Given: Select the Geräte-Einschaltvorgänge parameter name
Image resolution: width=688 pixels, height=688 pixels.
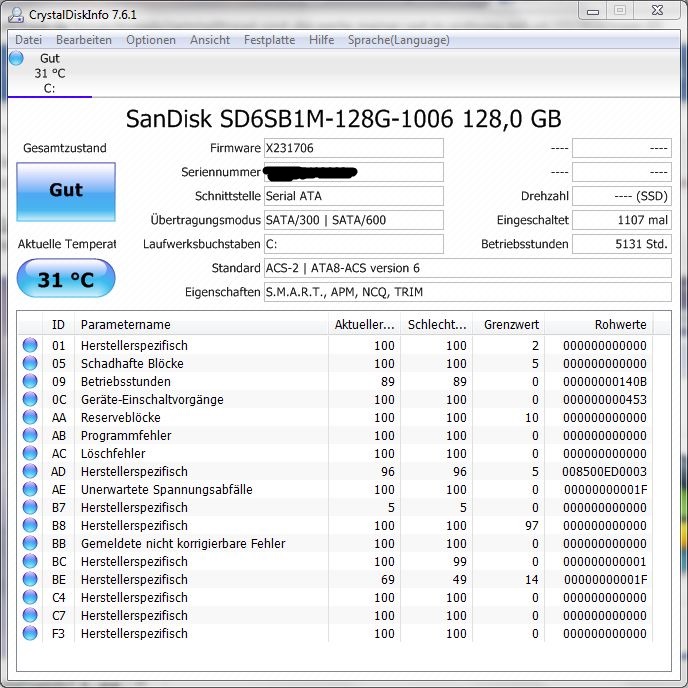Looking at the screenshot, I should tap(152, 399).
